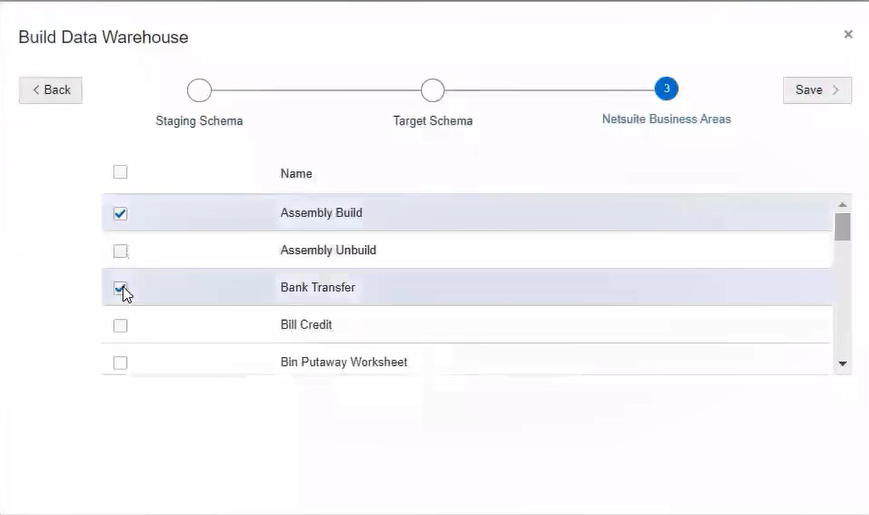Select step 3 Netsuite Business Areas circle
The image size is (869, 515).
pos(666,89)
